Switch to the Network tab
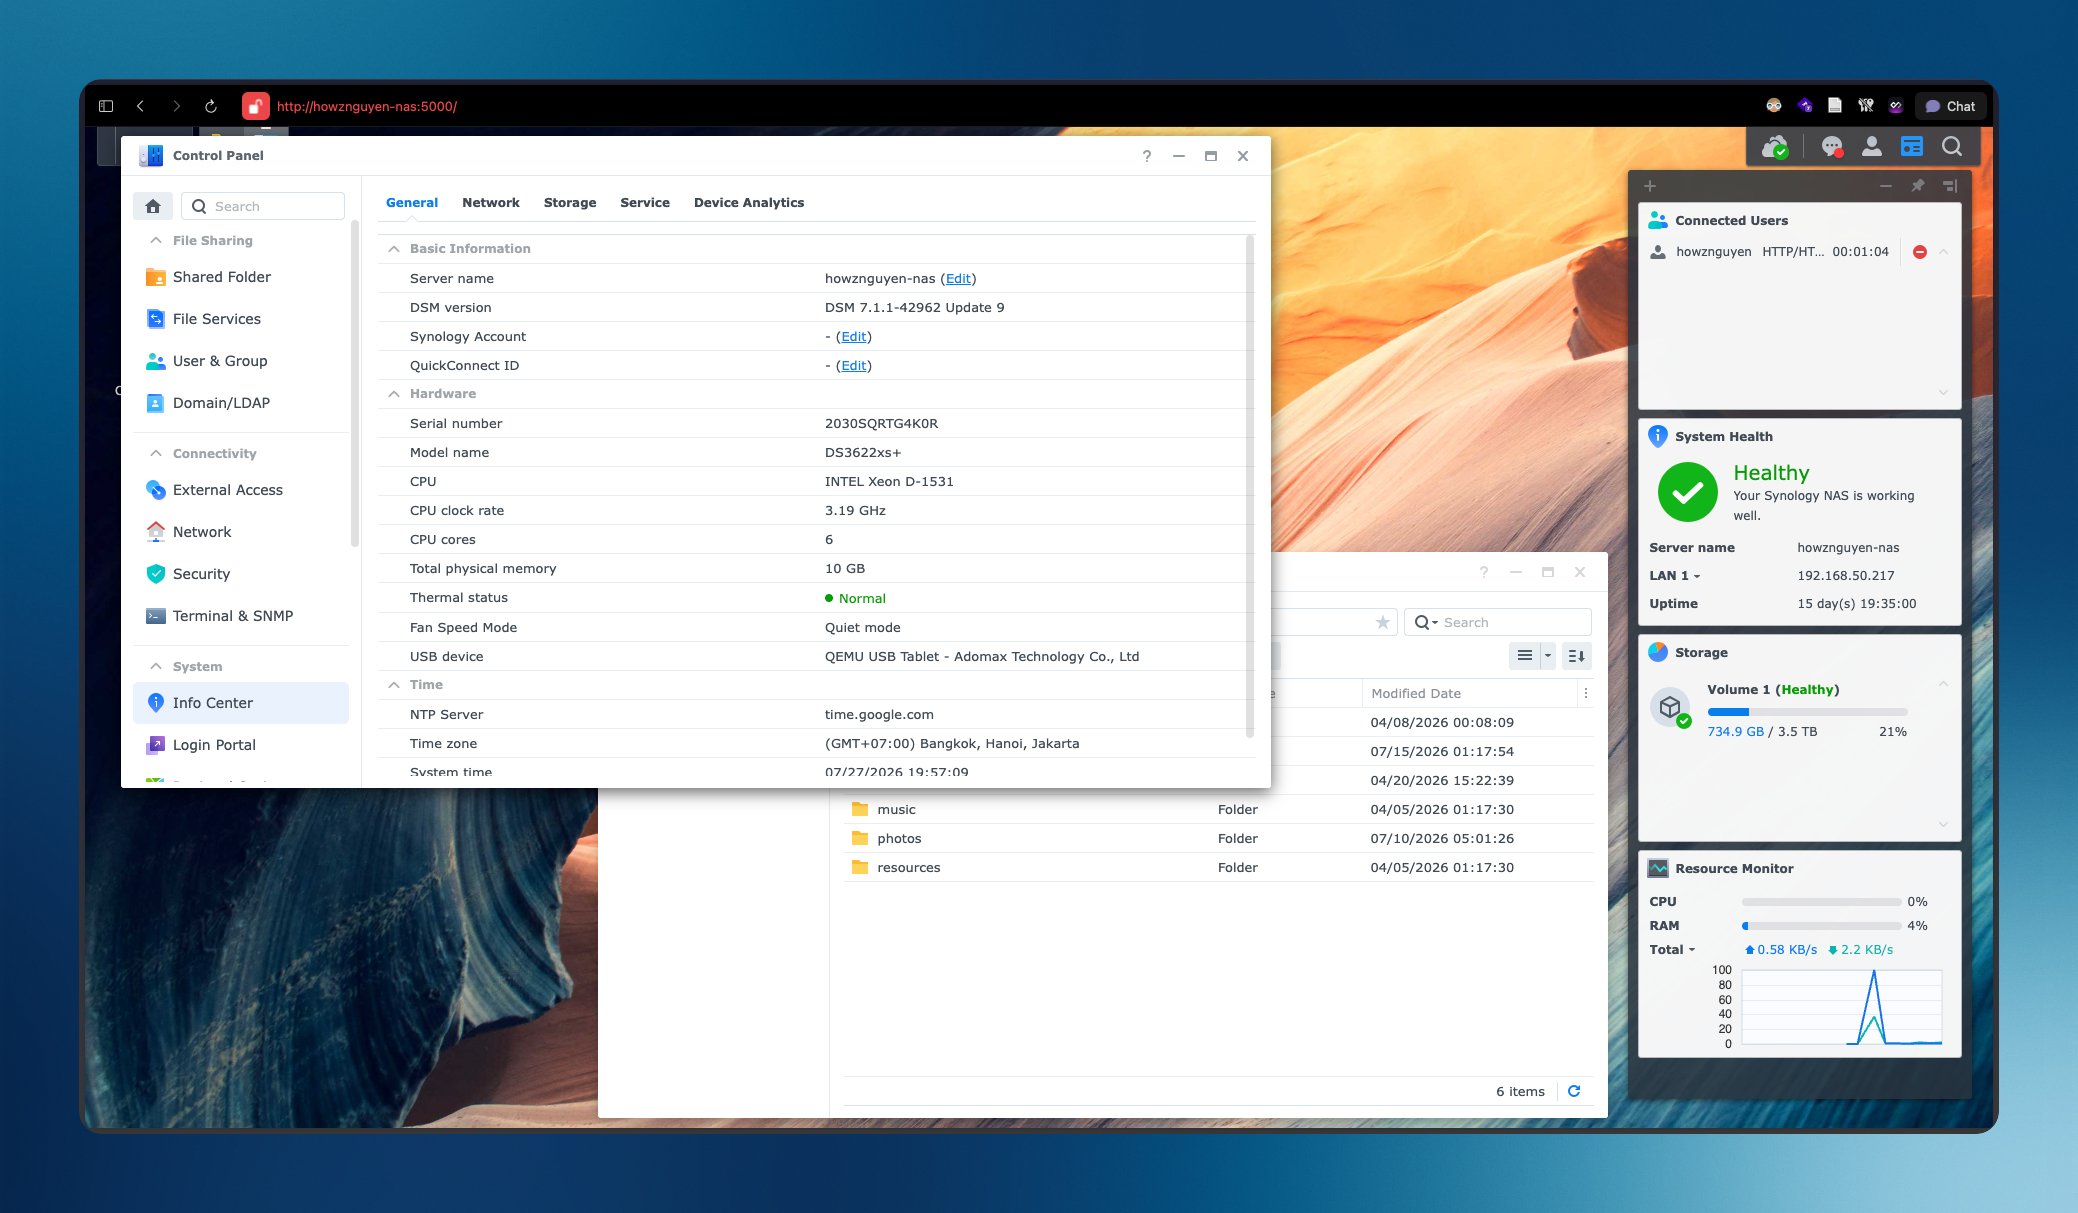Image resolution: width=2078 pixels, height=1213 pixels. pyautogui.click(x=491, y=203)
